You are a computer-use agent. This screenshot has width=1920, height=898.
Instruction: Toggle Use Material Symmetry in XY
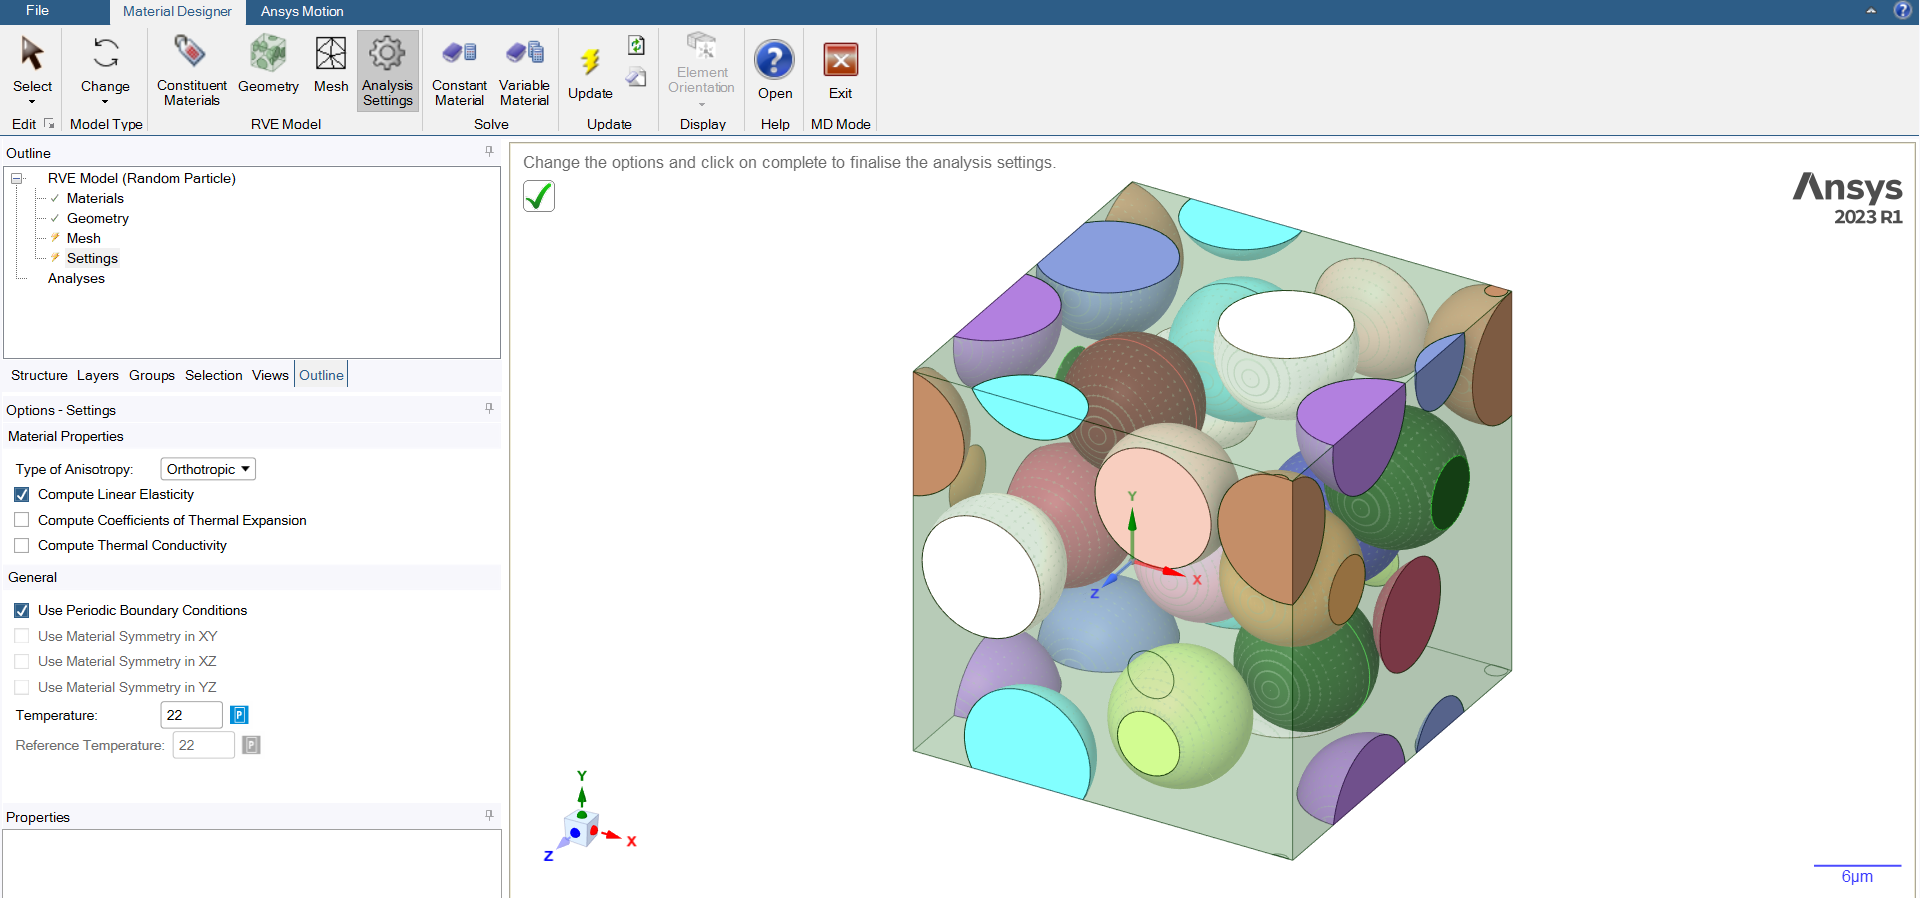click(x=22, y=636)
